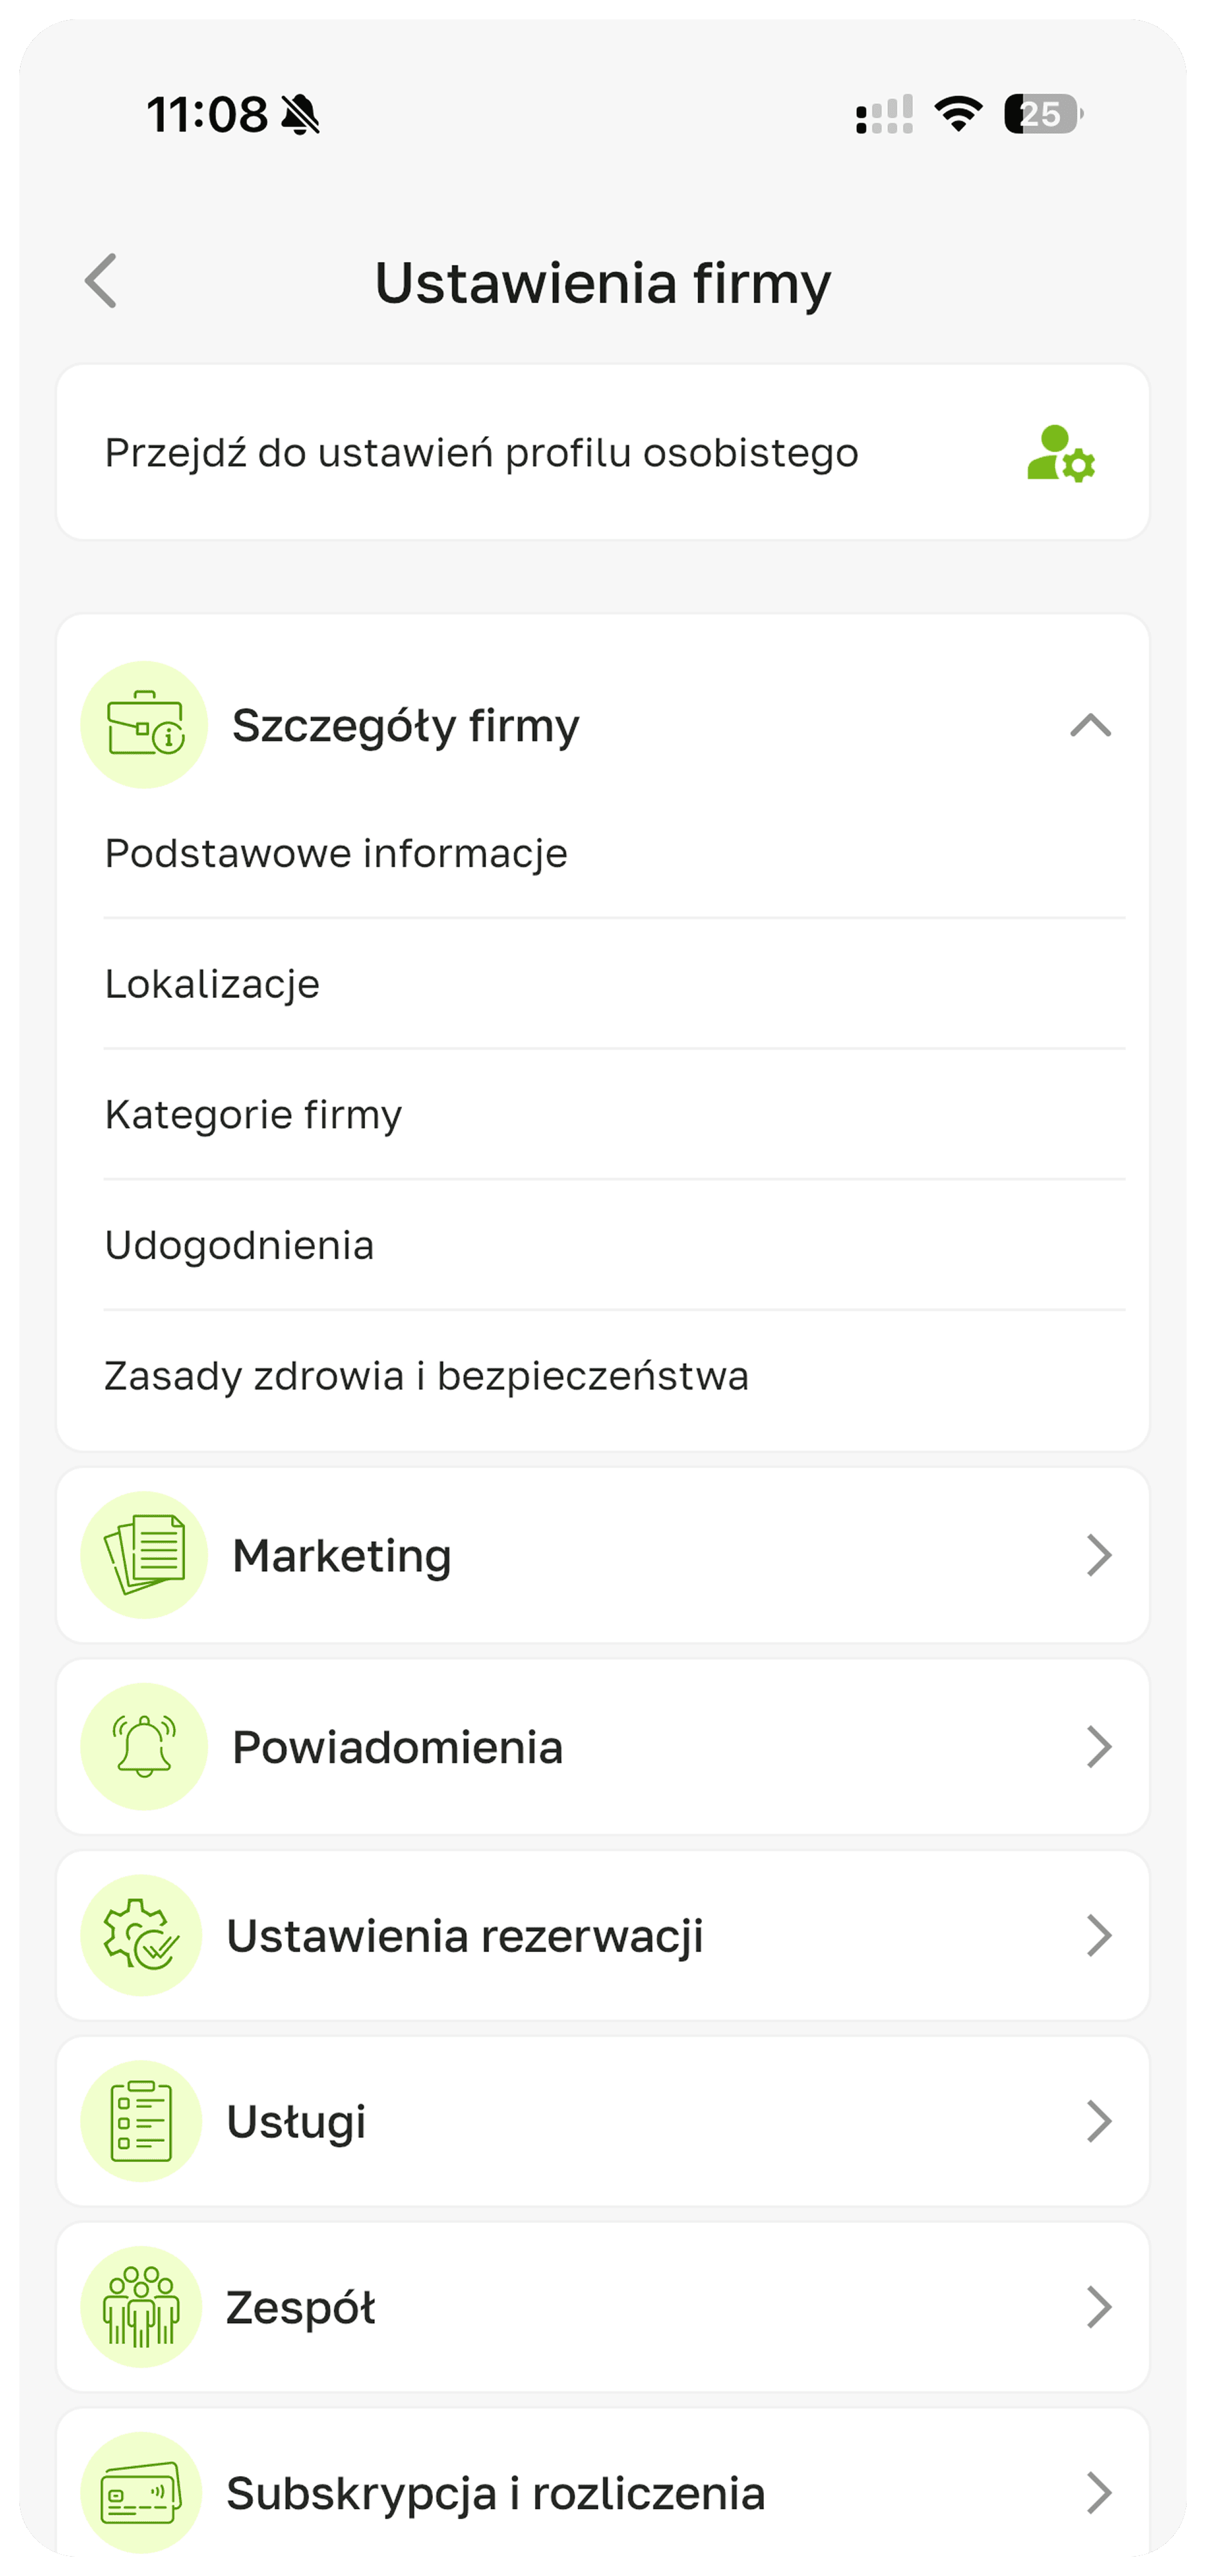Tap the back arrow icon
The image size is (1206, 2576).
[101, 281]
